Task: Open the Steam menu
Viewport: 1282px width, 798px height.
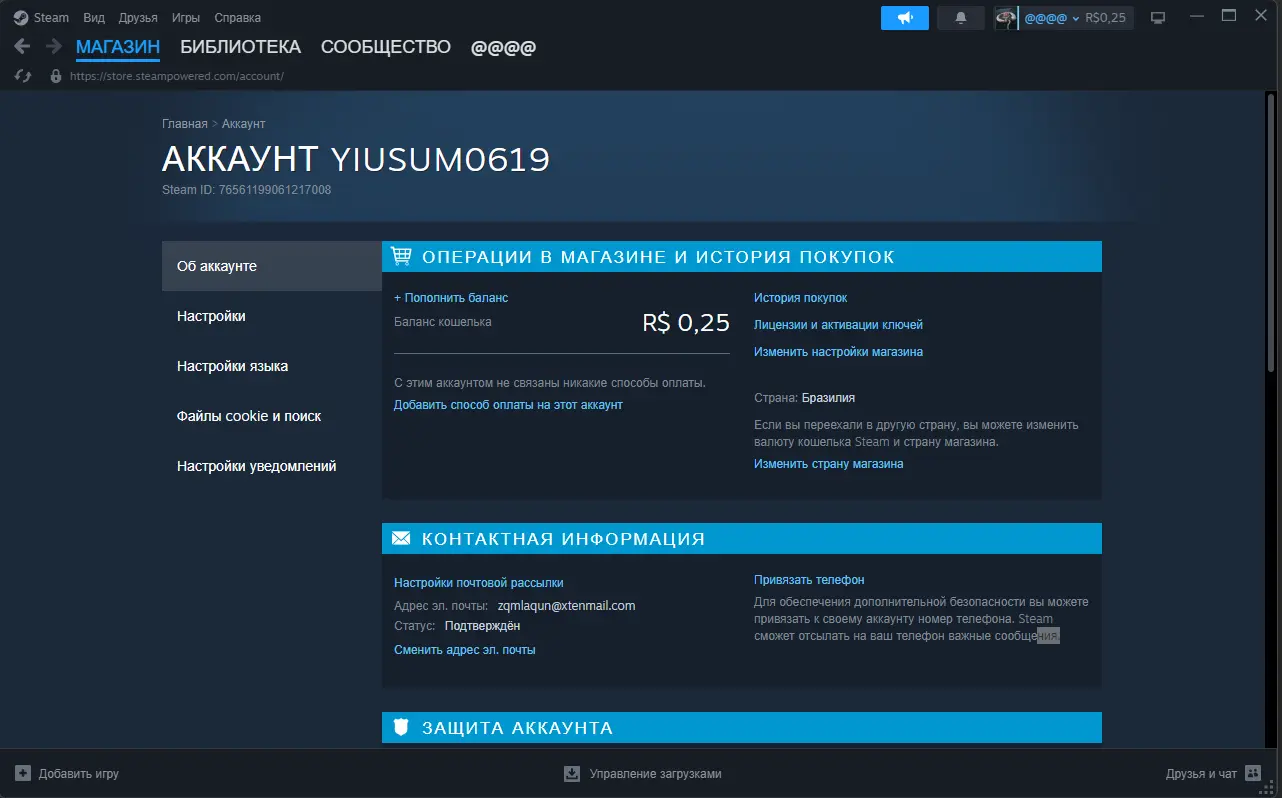Action: point(42,18)
